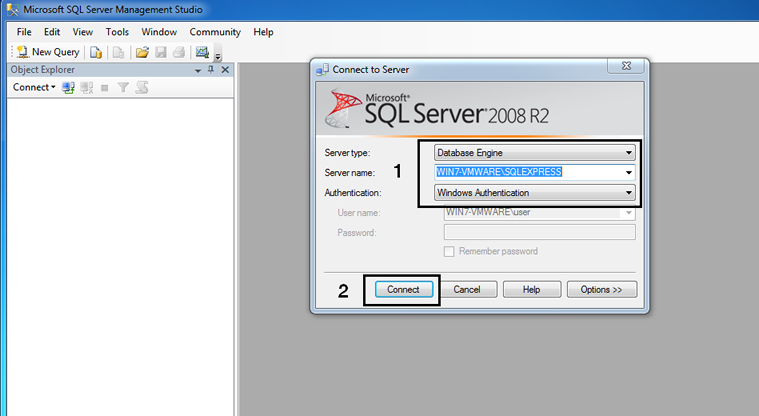Image resolution: width=759 pixels, height=416 pixels.
Task: Open a file with the folder icon
Action: coord(142,52)
